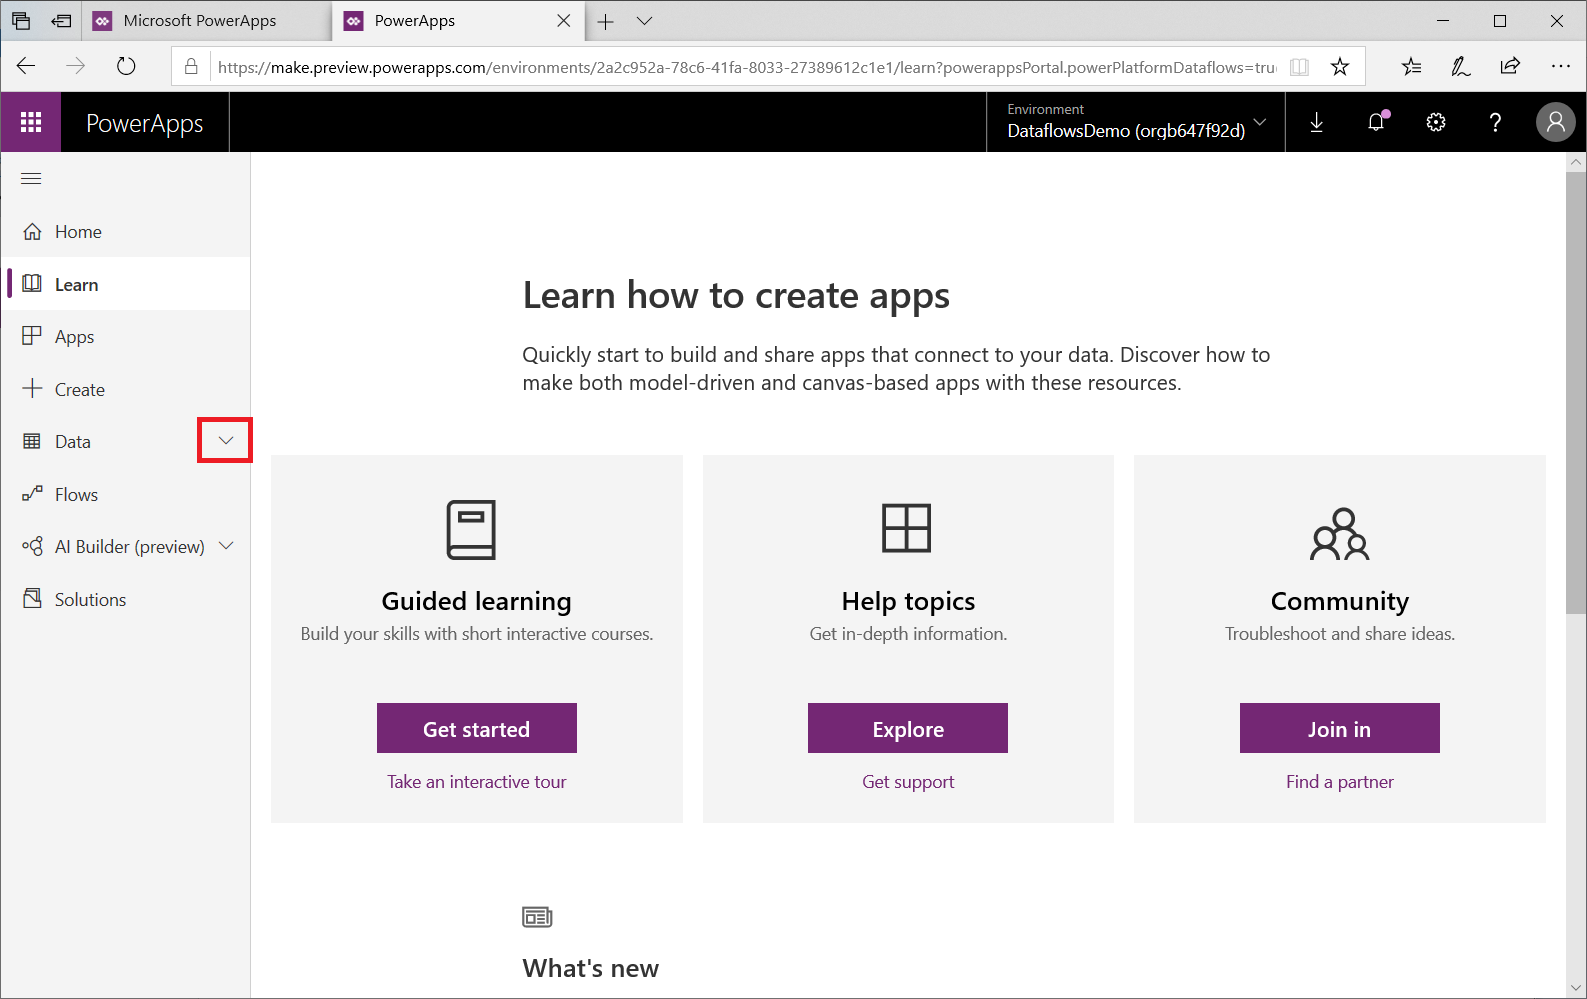Show tab previews chevron in tab bar

click(x=645, y=21)
